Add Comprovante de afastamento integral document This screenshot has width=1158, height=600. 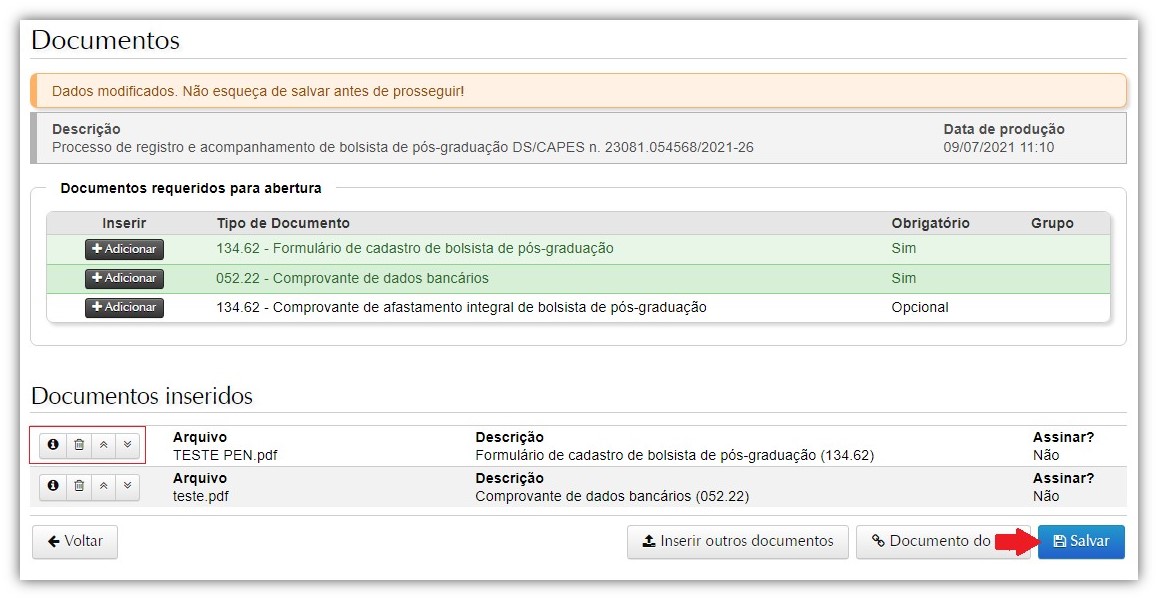(124, 307)
